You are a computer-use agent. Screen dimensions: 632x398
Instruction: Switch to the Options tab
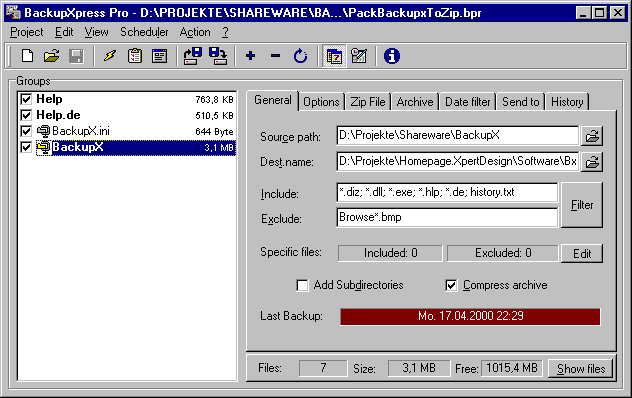[x=321, y=102]
